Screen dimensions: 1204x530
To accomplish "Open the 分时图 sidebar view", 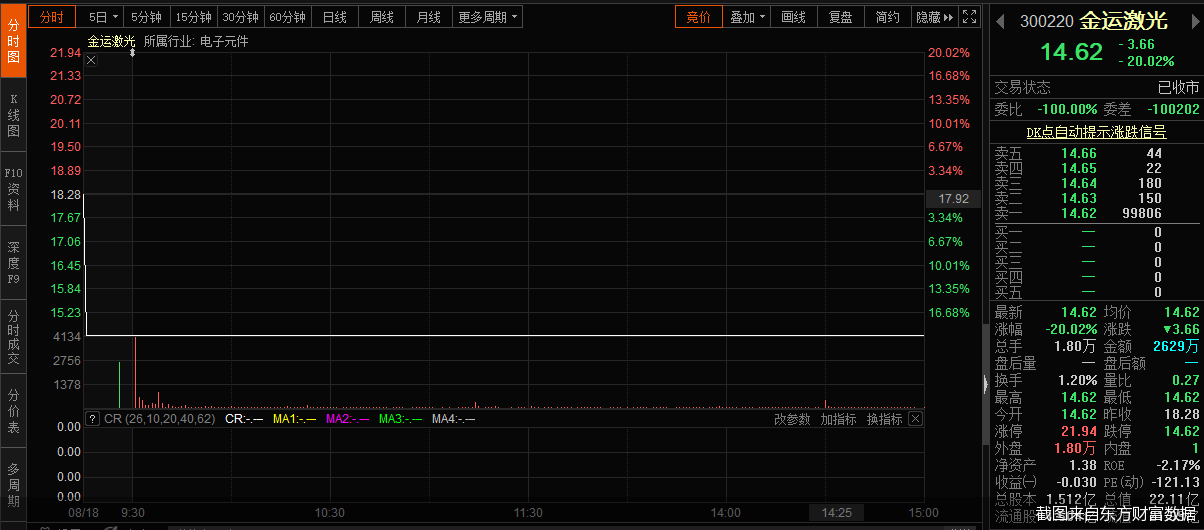I will point(13,41).
